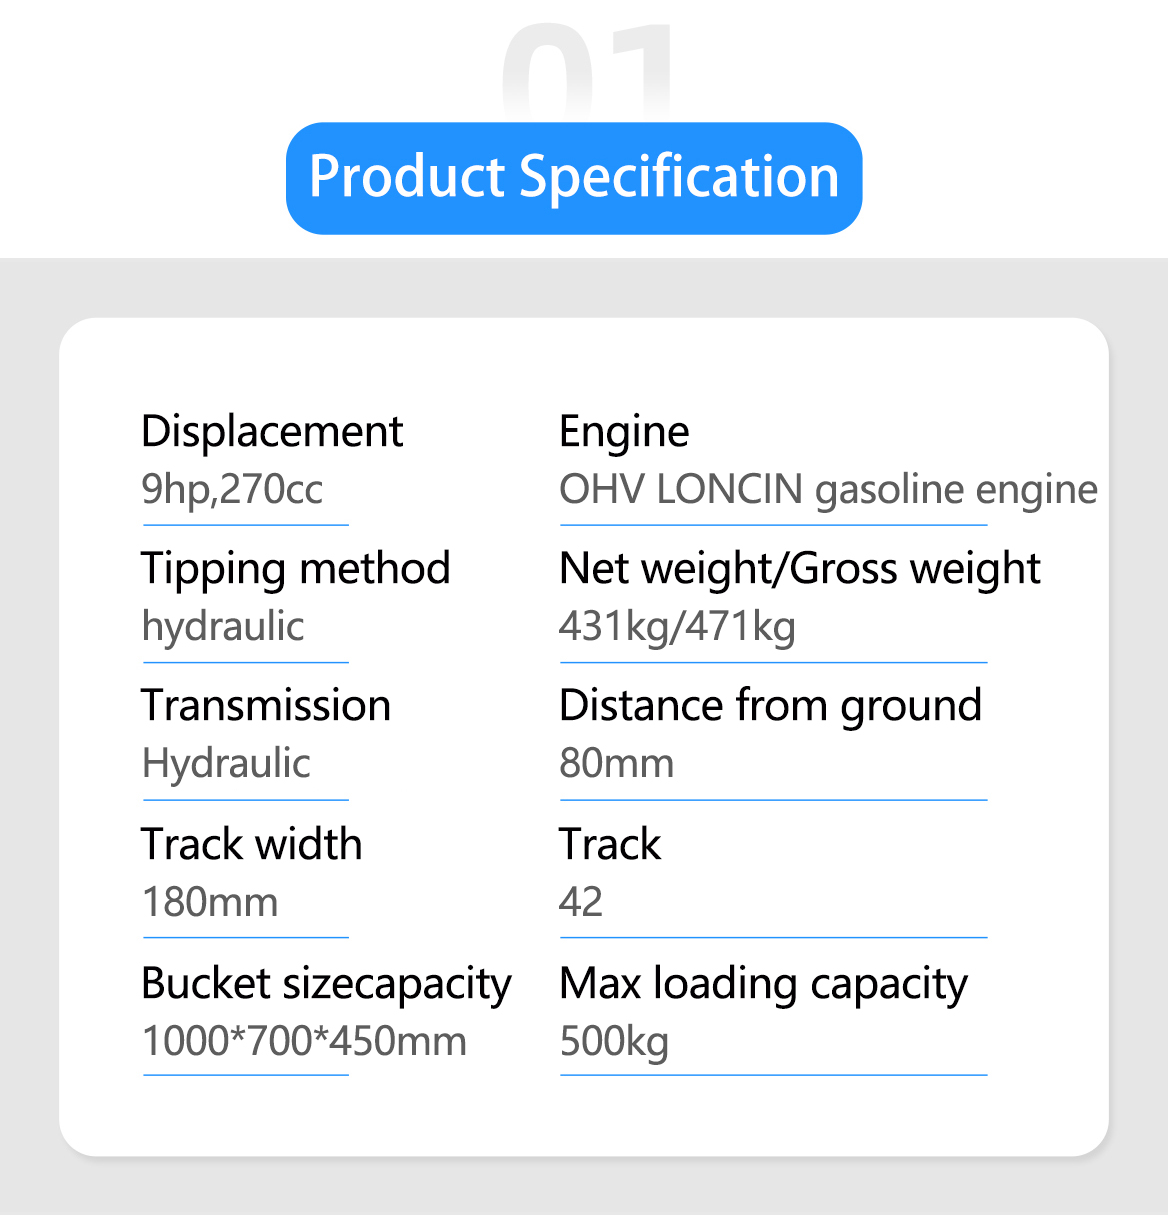Select Max loading capacity heading
The image size is (1168, 1215).
coord(763,985)
